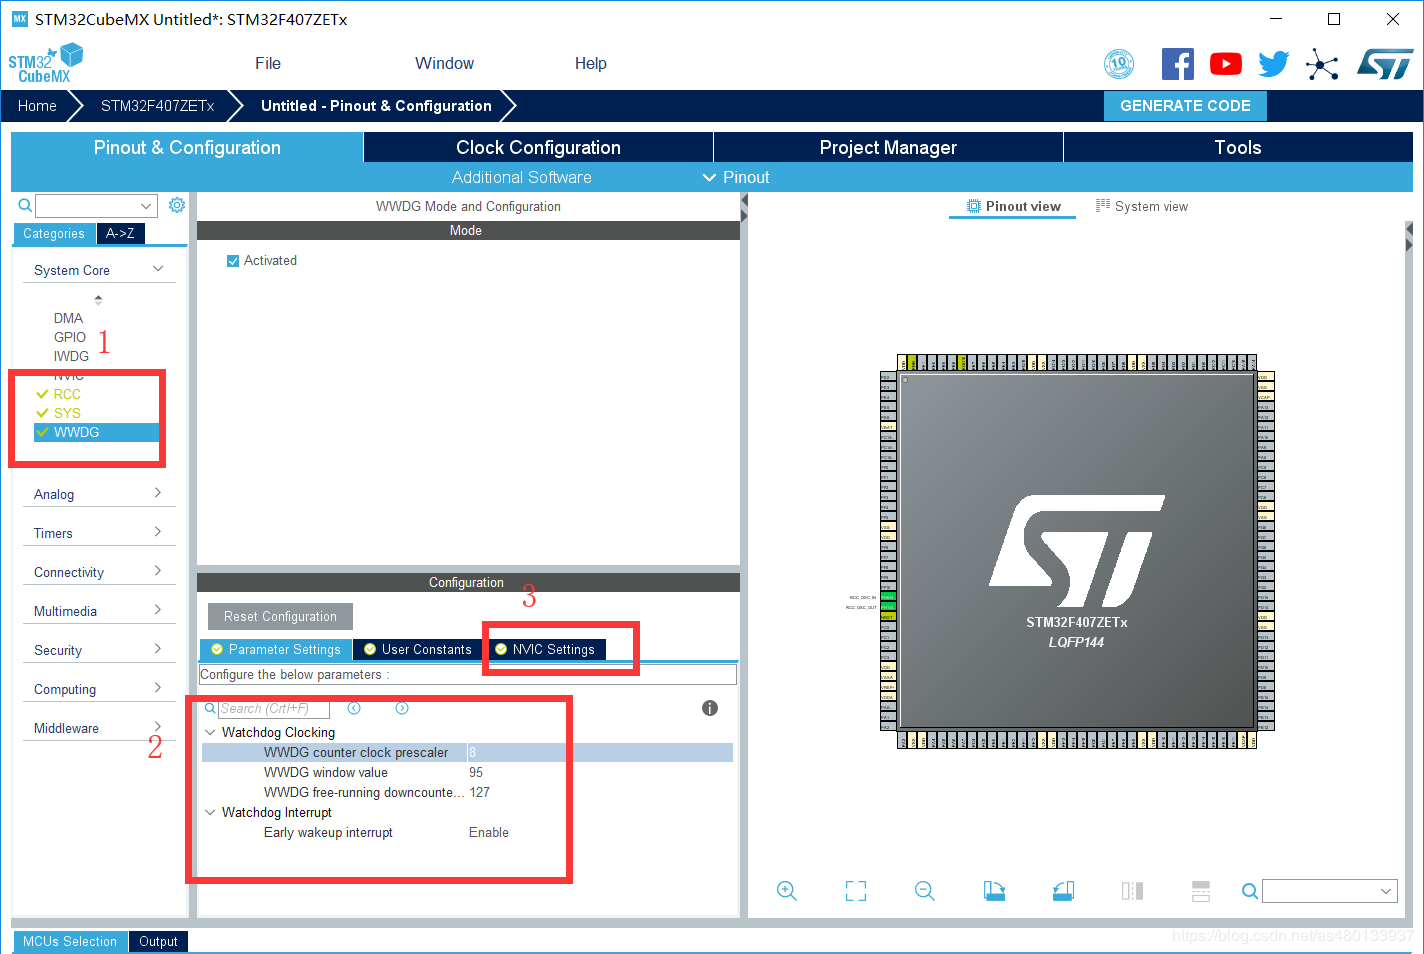1424x954 pixels.
Task: Open the Twitter bird icon link
Action: click(x=1274, y=64)
